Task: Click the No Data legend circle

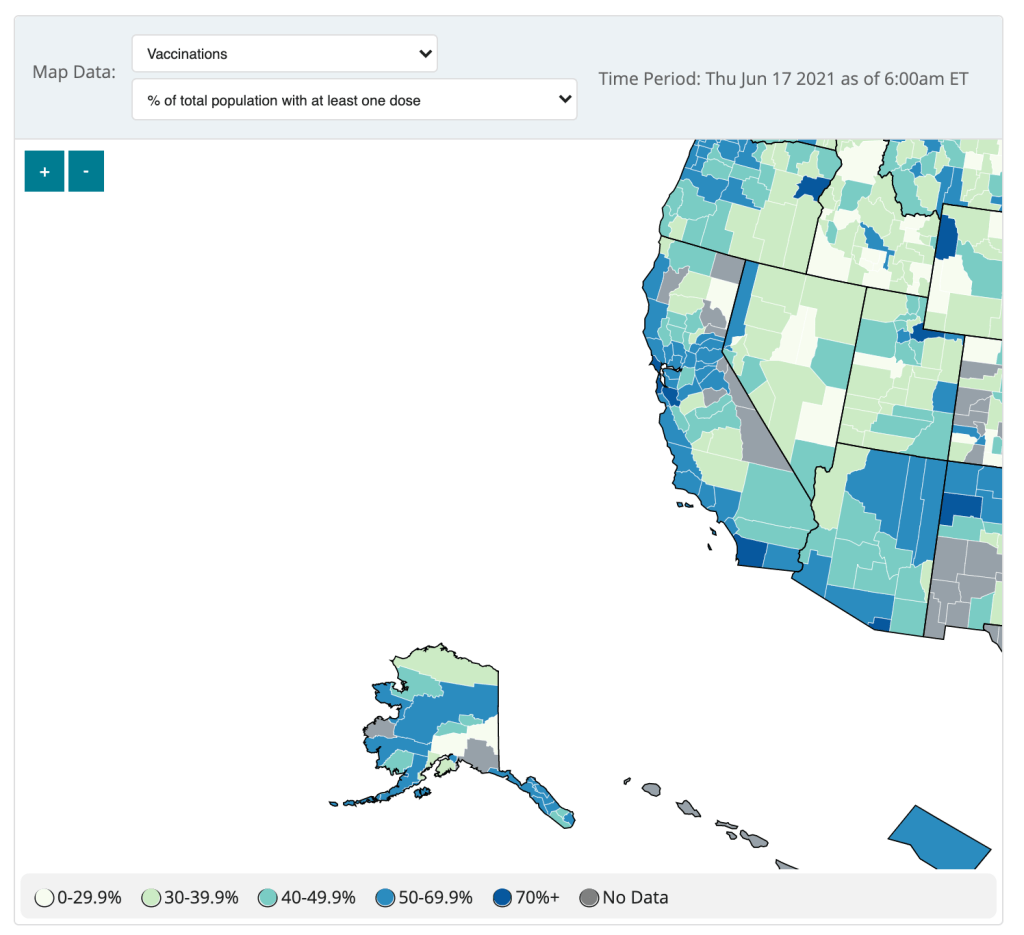Action: (590, 898)
